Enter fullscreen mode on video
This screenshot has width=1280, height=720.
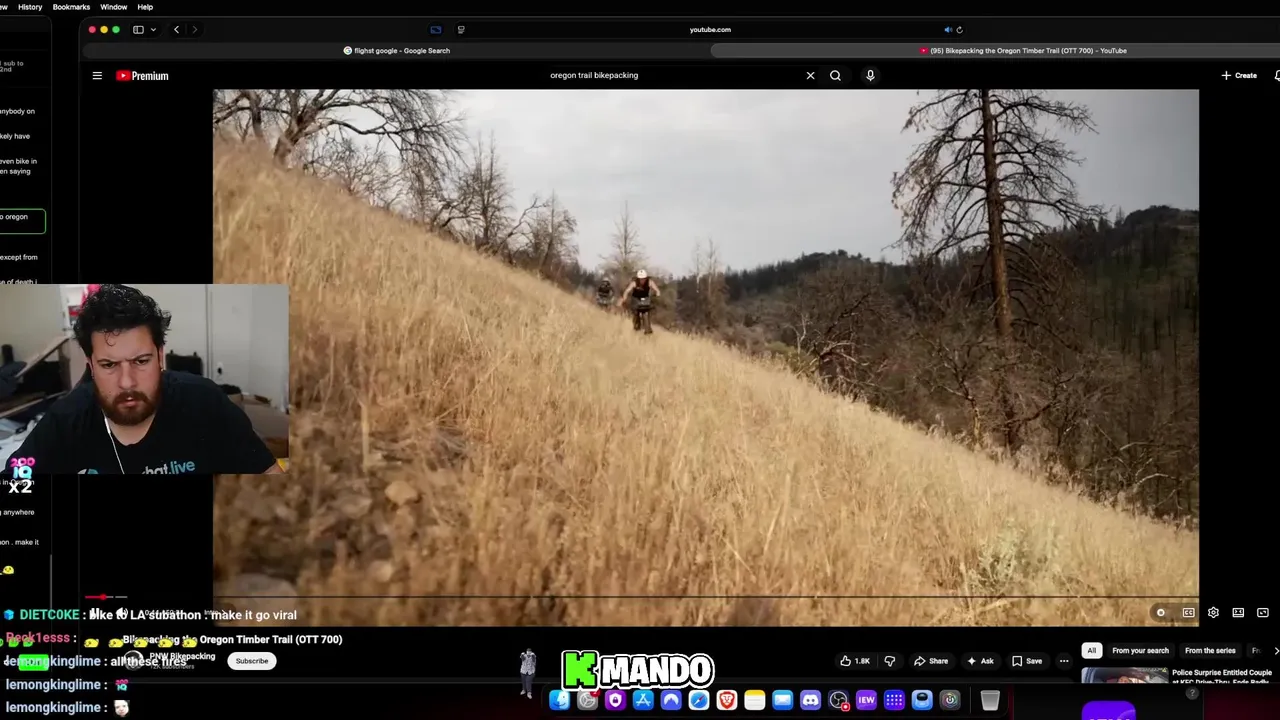1263,613
